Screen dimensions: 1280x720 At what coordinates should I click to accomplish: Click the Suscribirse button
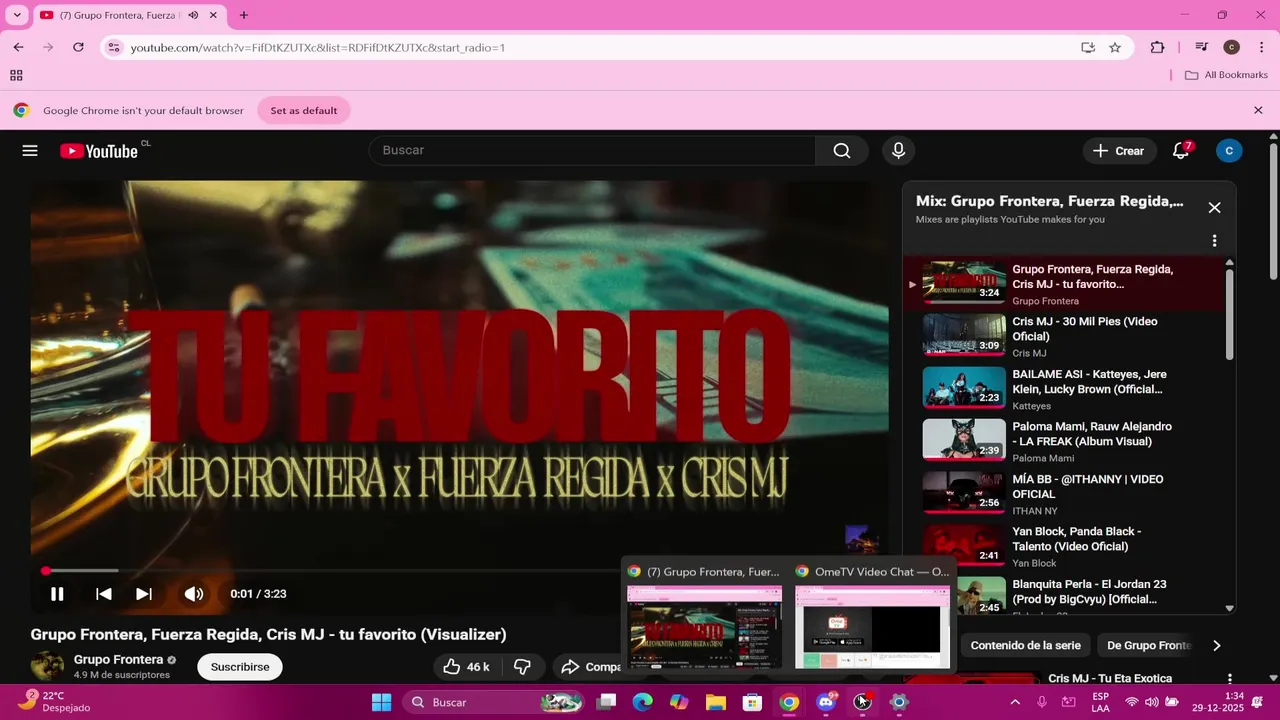pos(240,667)
